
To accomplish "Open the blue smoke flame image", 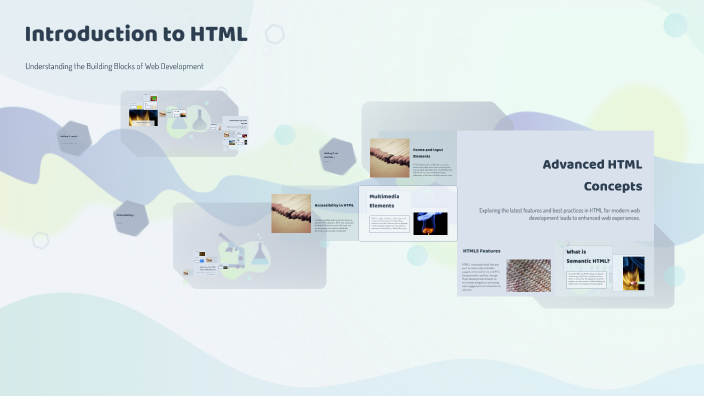I will 430,224.
